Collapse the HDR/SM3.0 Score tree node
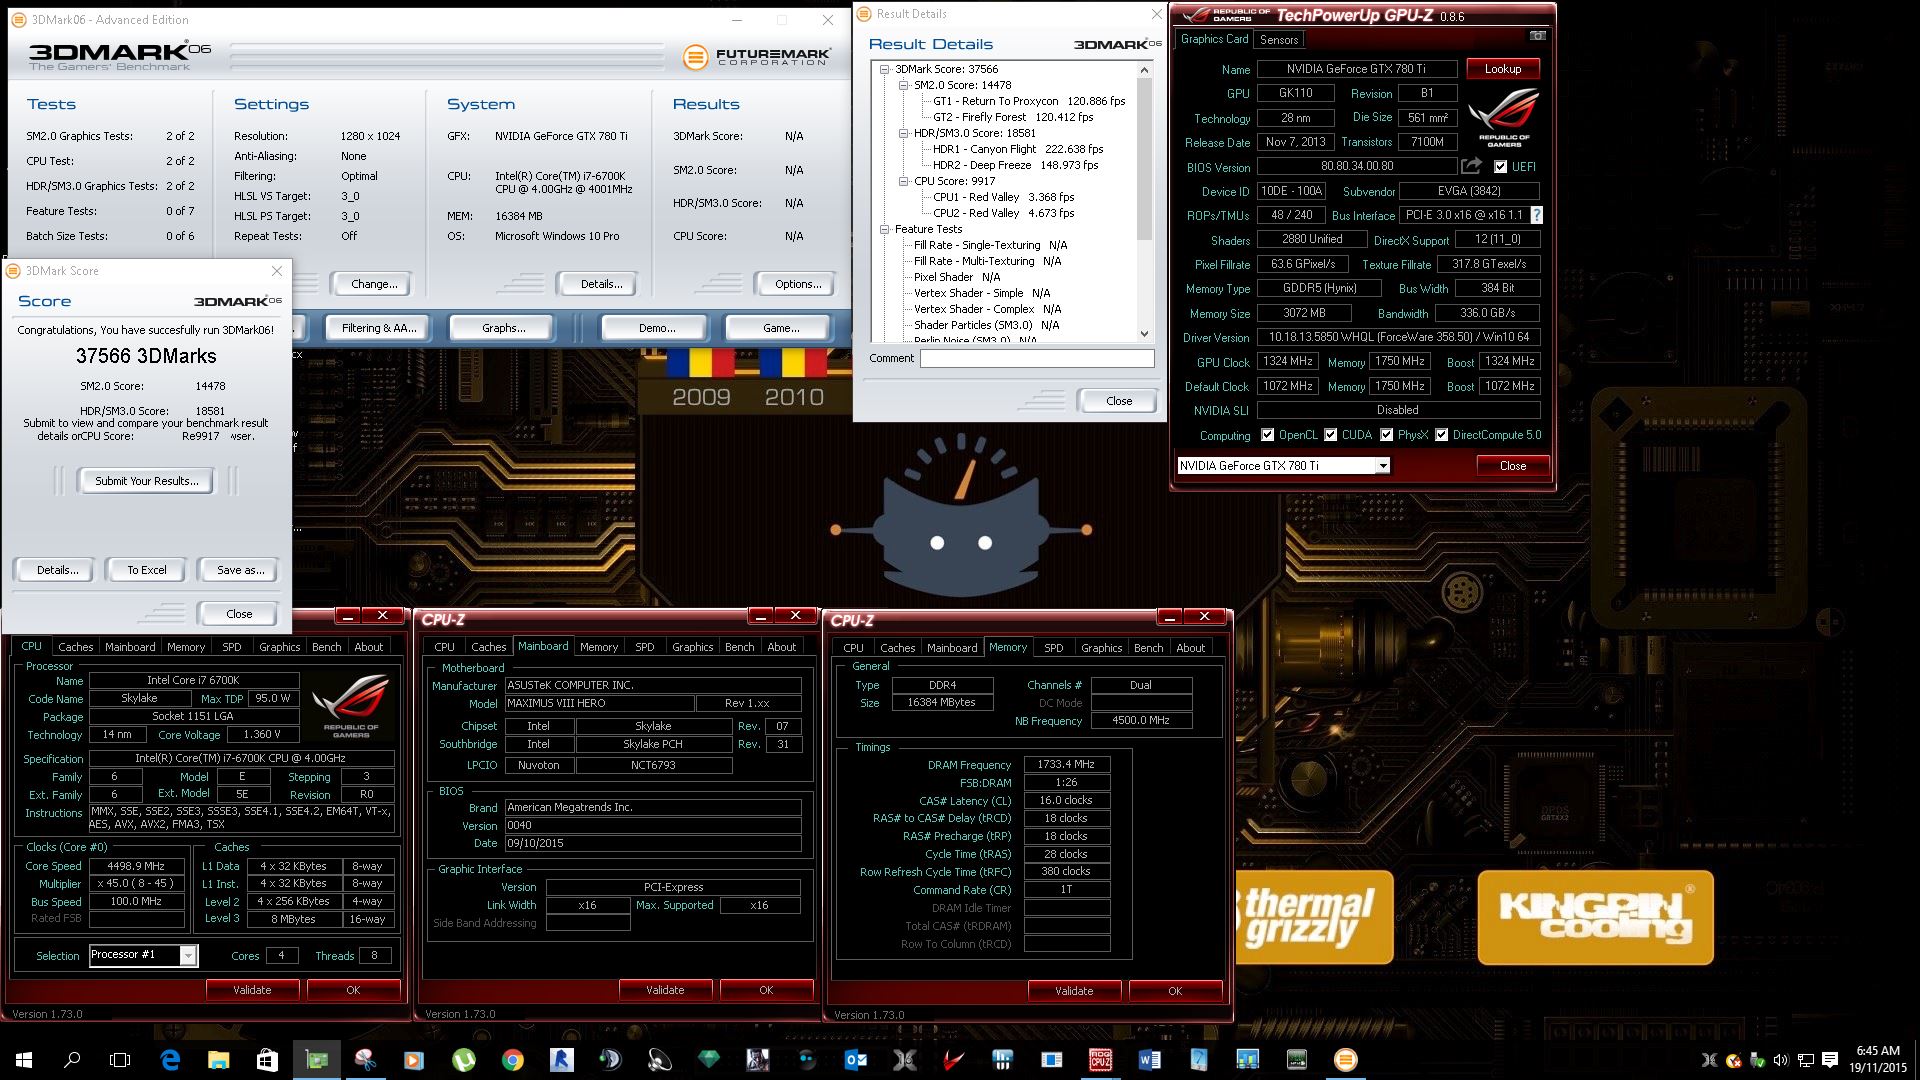 click(903, 134)
